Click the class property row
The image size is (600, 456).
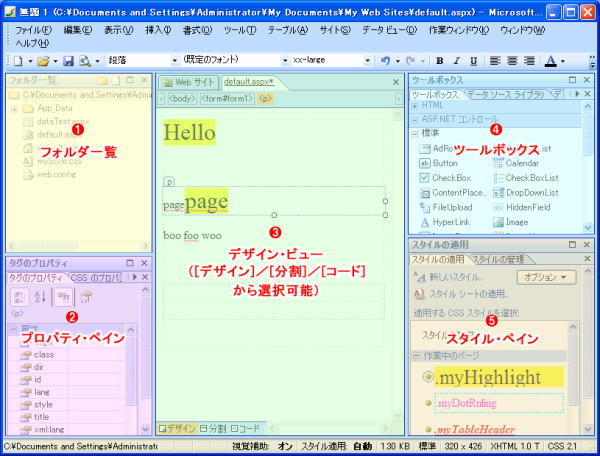[x=44, y=354]
